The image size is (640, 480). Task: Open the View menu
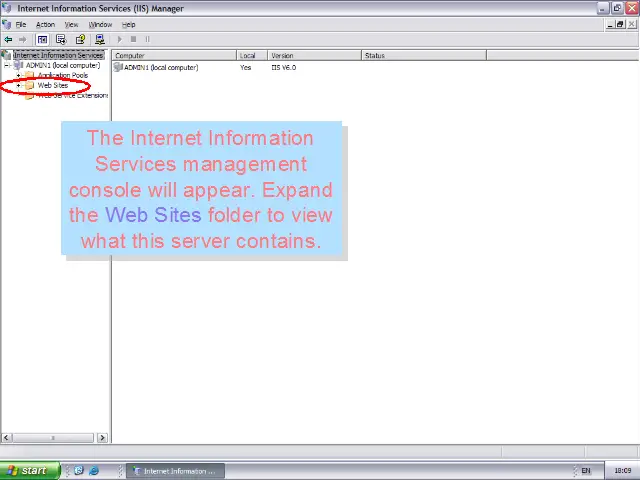71,24
